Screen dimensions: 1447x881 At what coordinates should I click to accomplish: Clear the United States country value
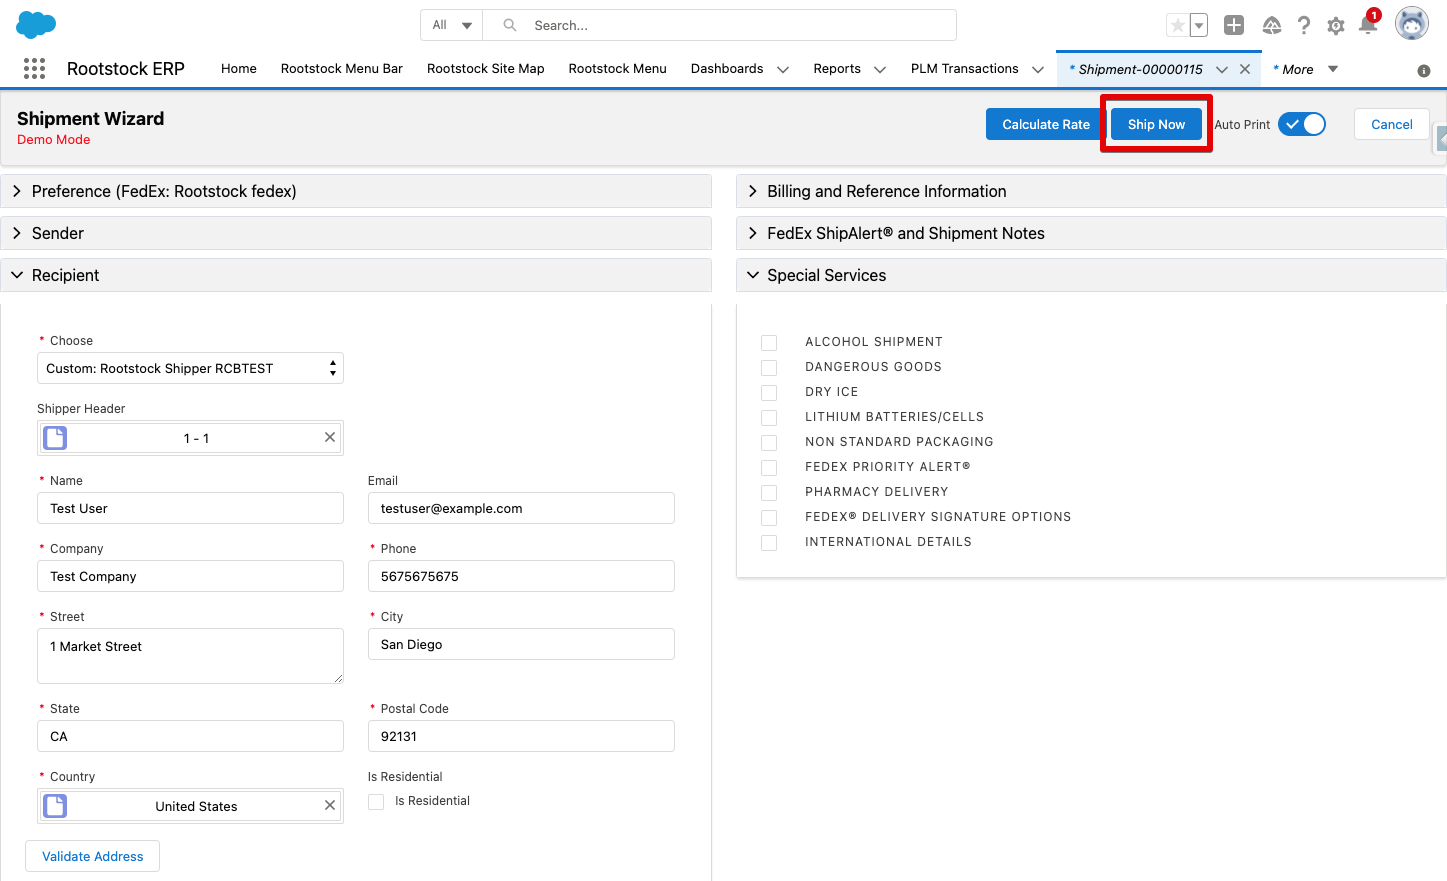tap(330, 805)
